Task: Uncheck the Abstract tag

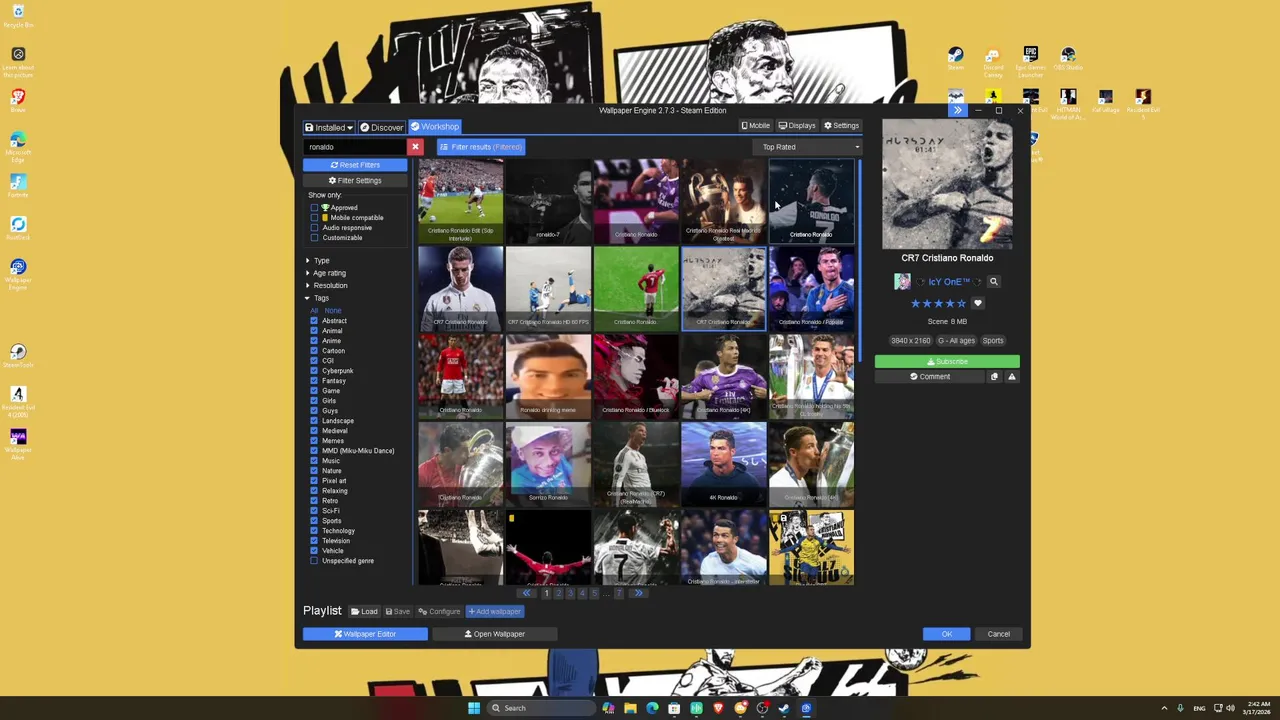Action: pyautogui.click(x=314, y=321)
